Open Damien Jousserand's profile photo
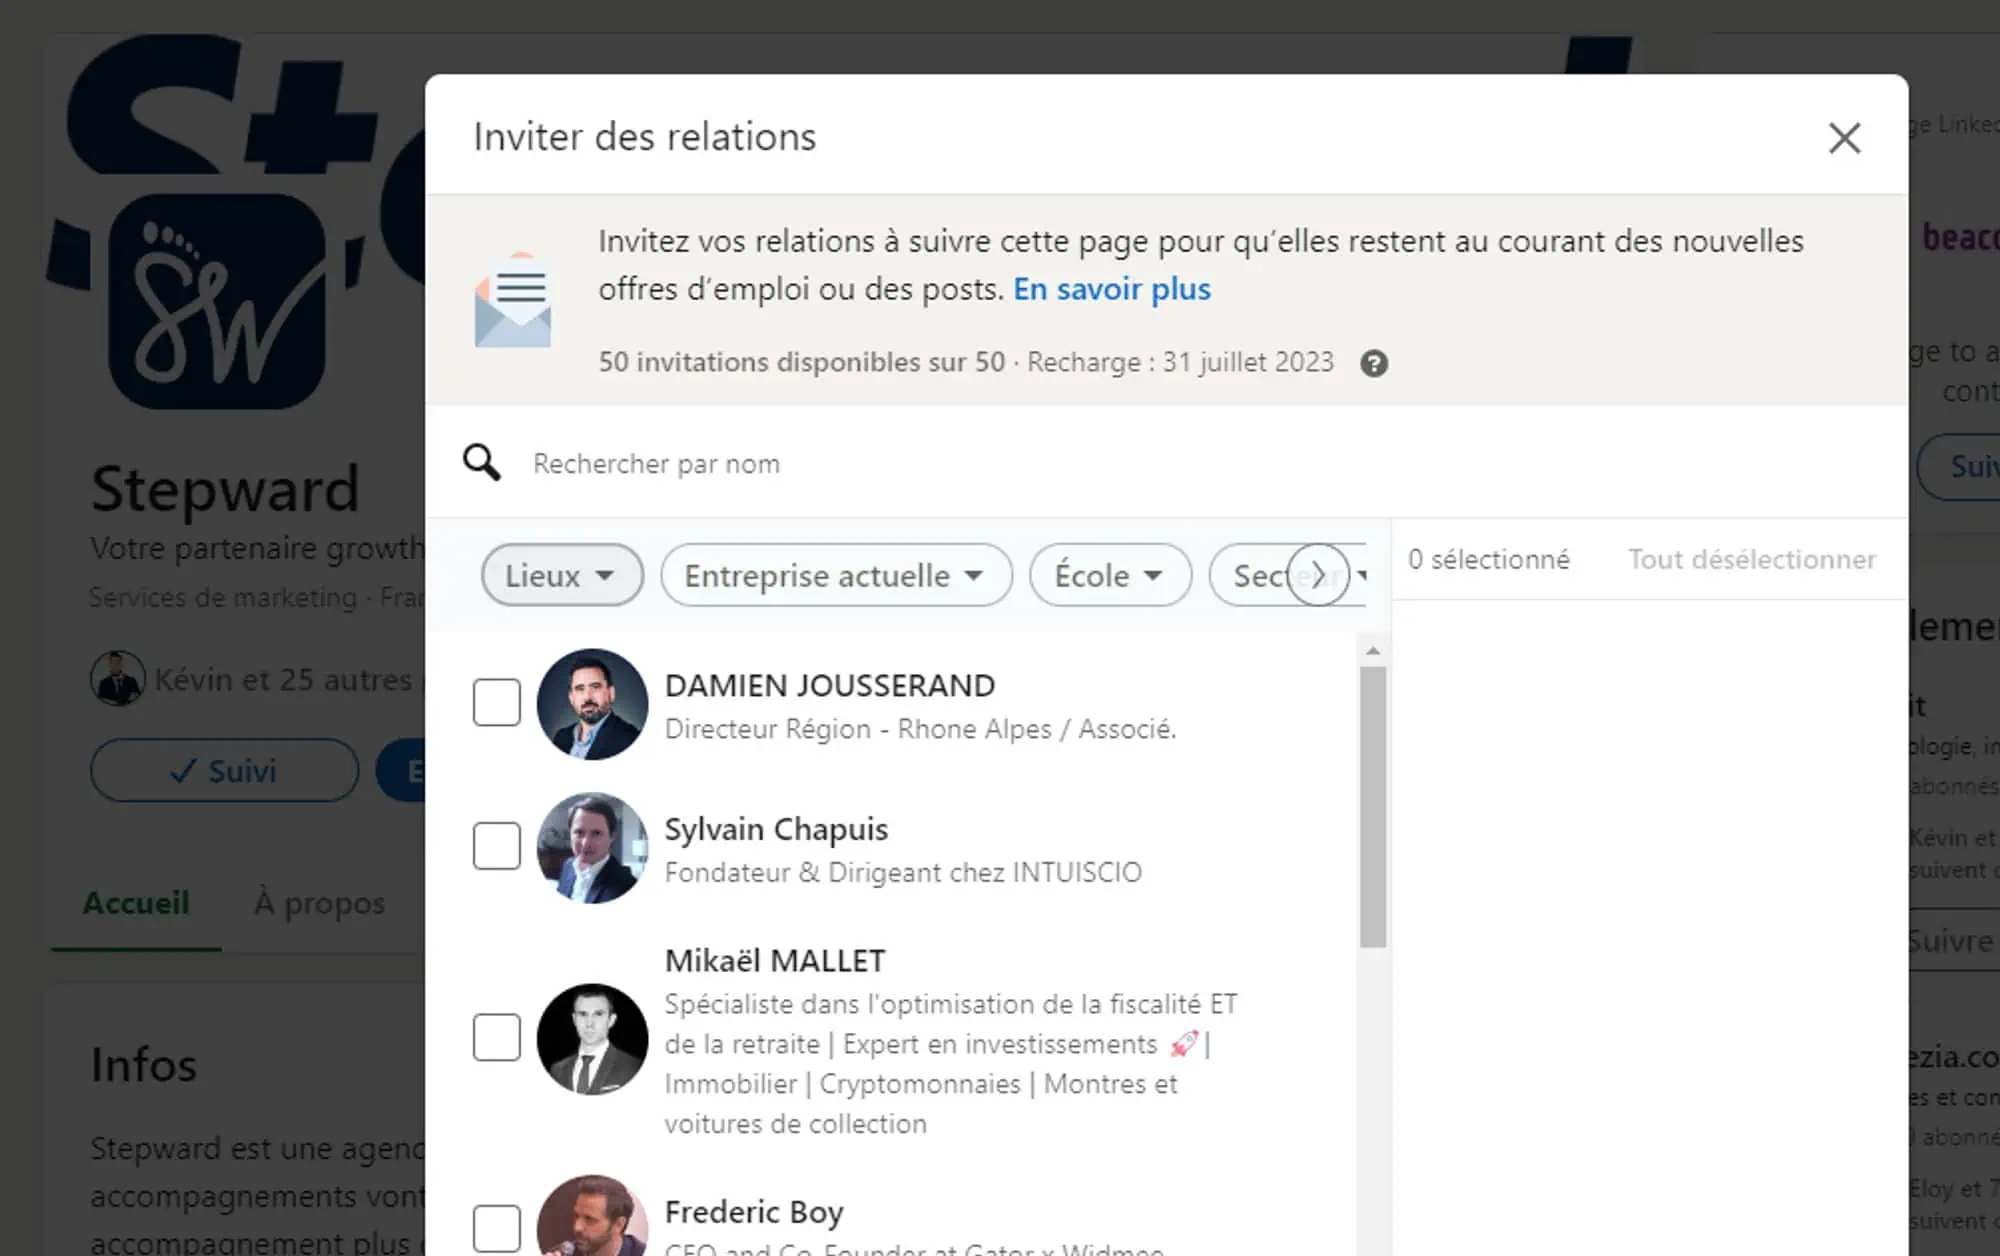This screenshot has width=2000, height=1256. click(592, 704)
